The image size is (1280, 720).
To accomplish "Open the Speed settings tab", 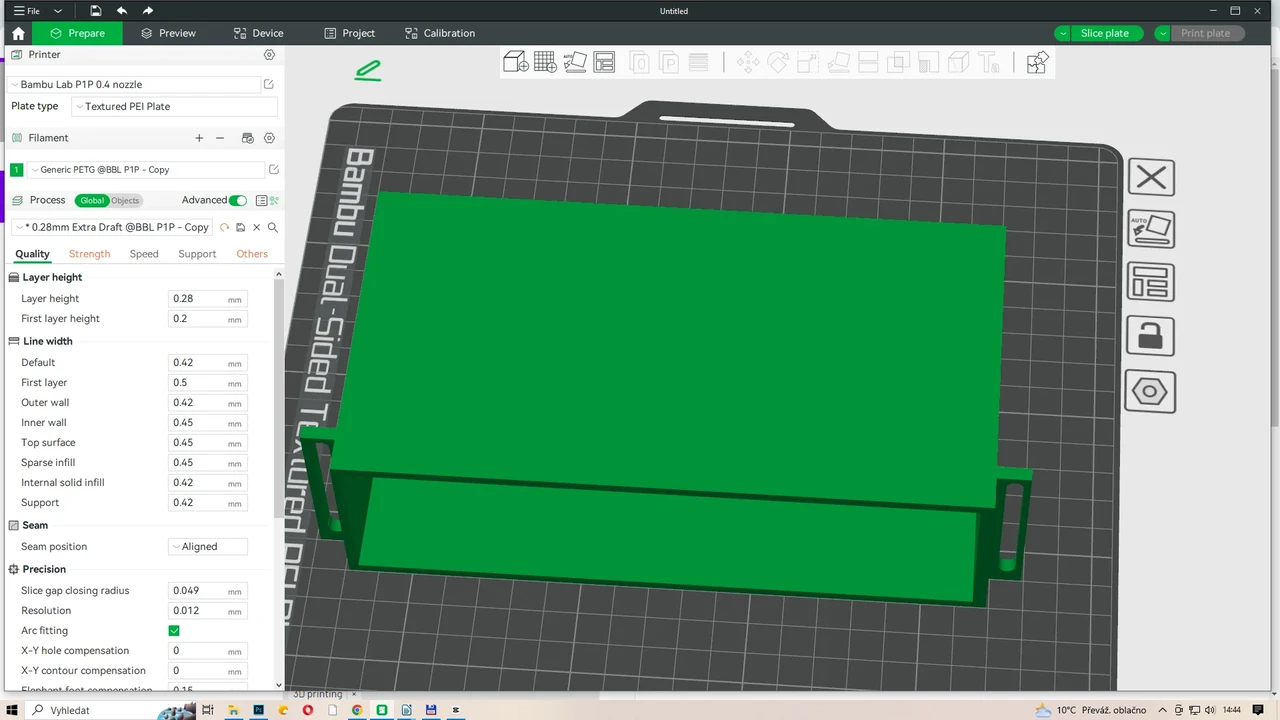I will pos(144,254).
